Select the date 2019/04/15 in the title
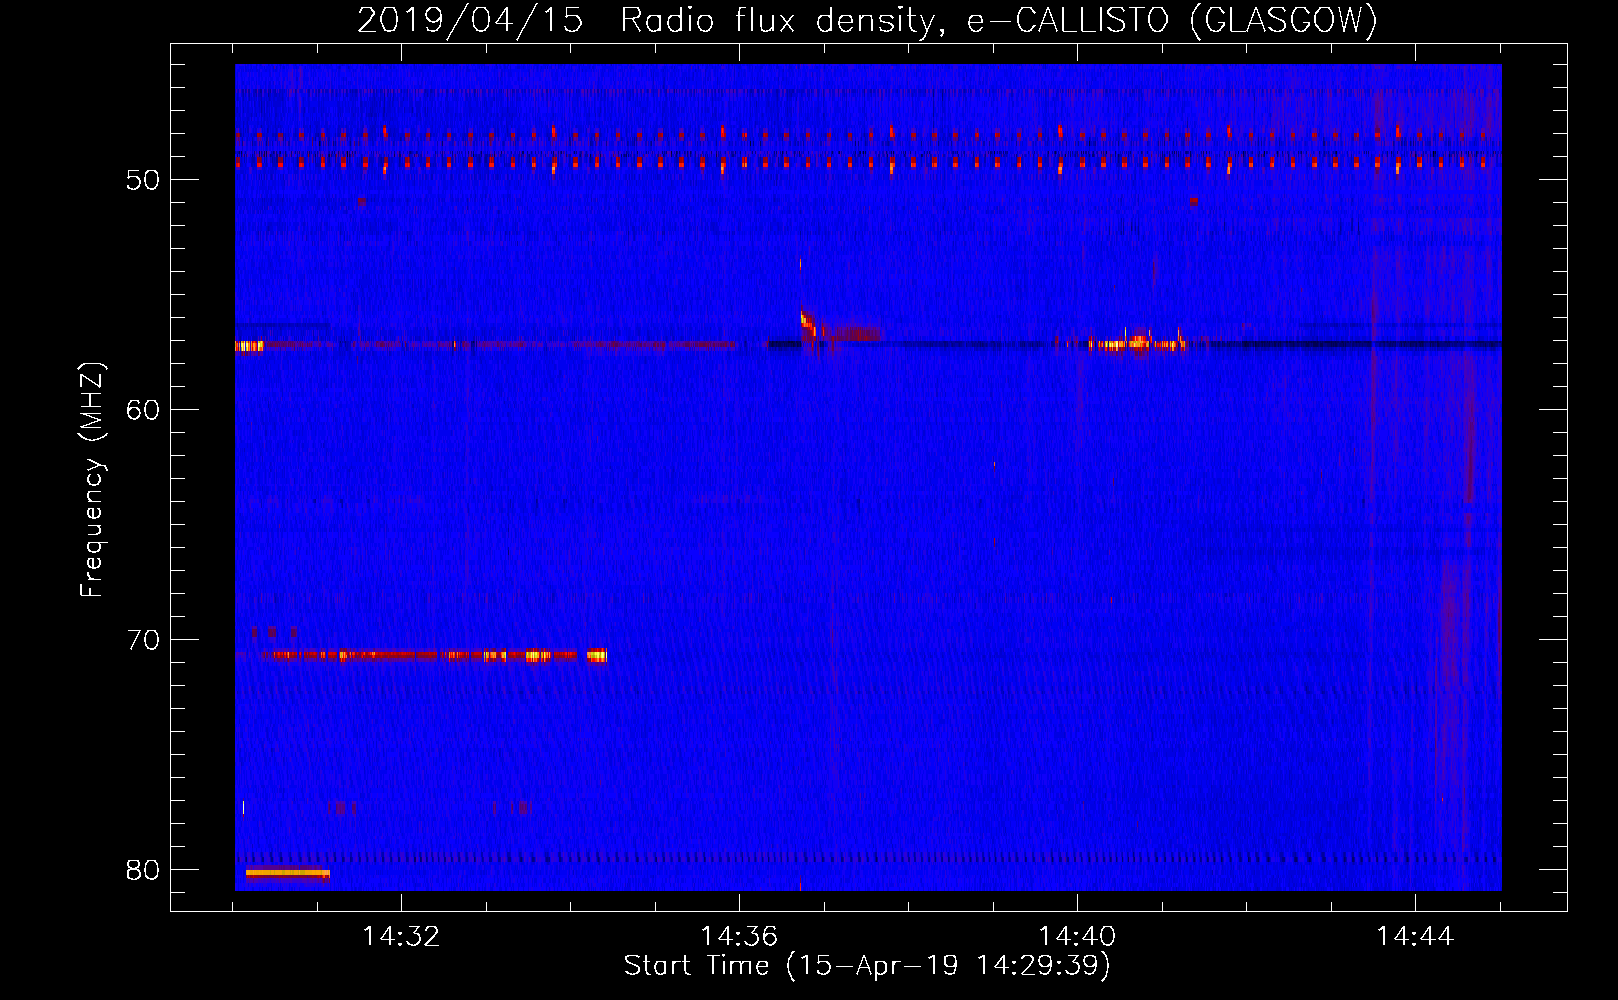This screenshot has width=1618, height=1000. click(470, 21)
